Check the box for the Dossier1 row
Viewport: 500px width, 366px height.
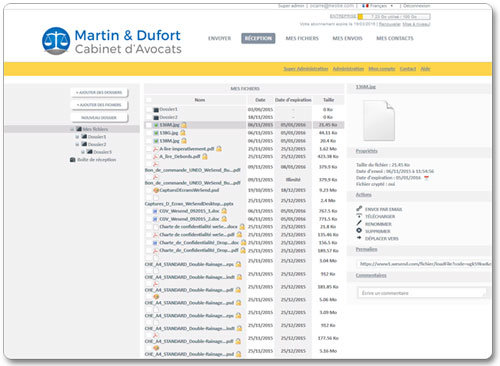pos(148,109)
